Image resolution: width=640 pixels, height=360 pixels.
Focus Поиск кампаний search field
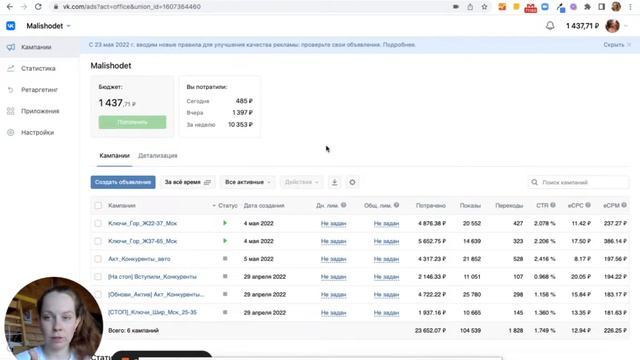578,182
